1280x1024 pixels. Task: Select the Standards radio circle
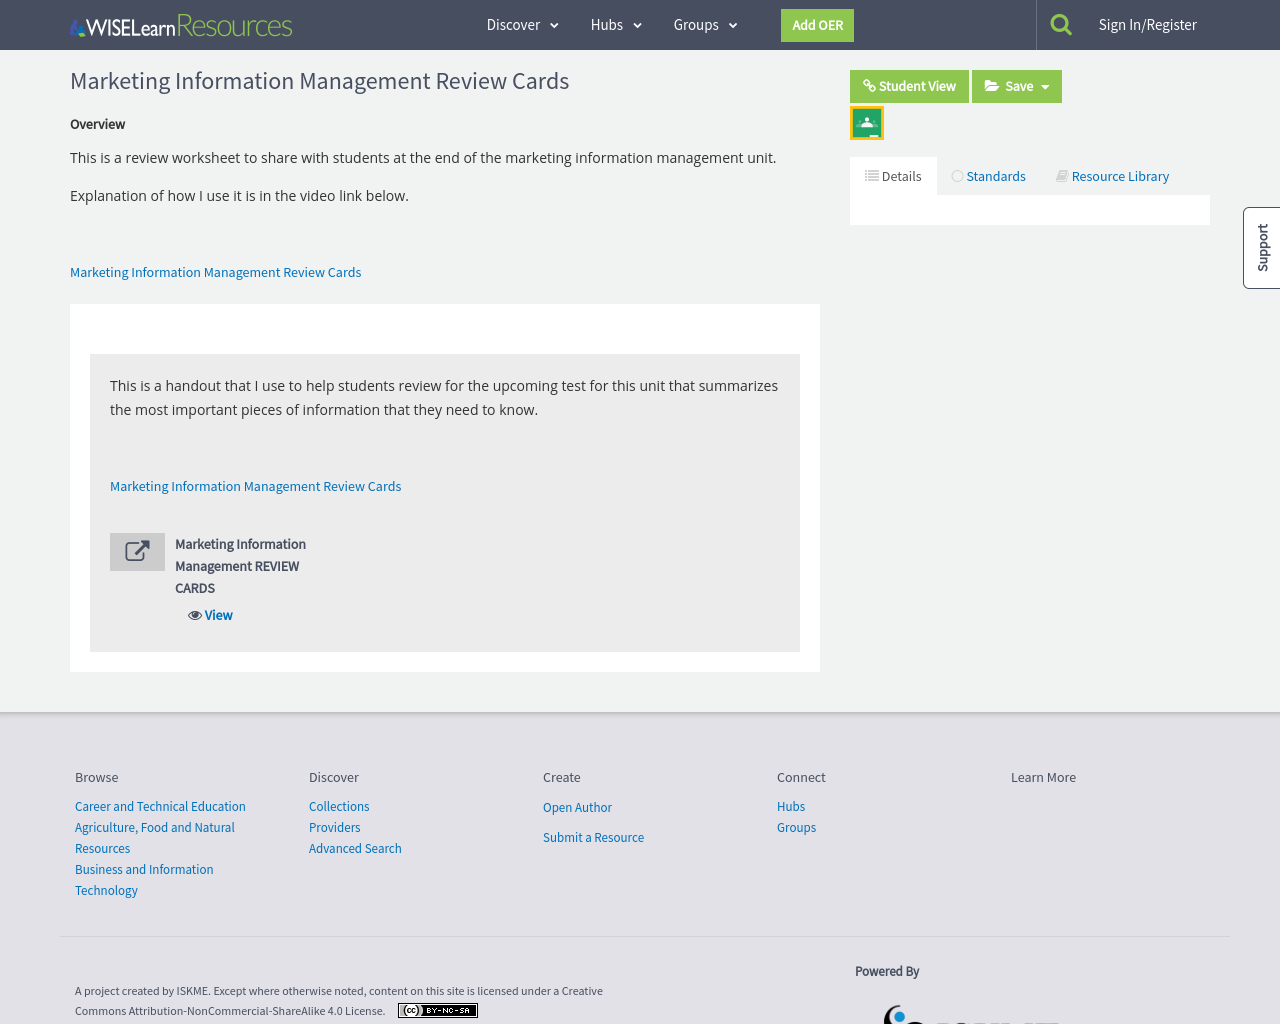click(x=955, y=174)
